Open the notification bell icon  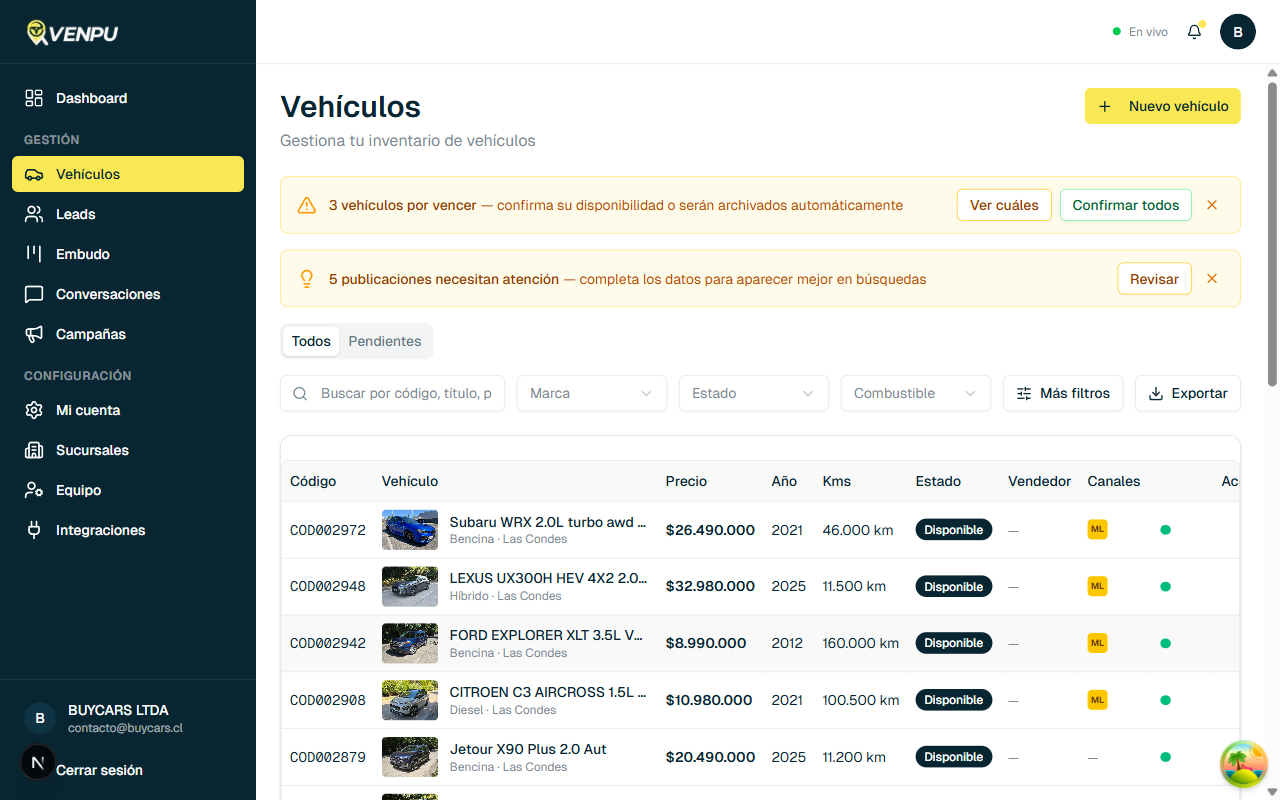tap(1194, 31)
